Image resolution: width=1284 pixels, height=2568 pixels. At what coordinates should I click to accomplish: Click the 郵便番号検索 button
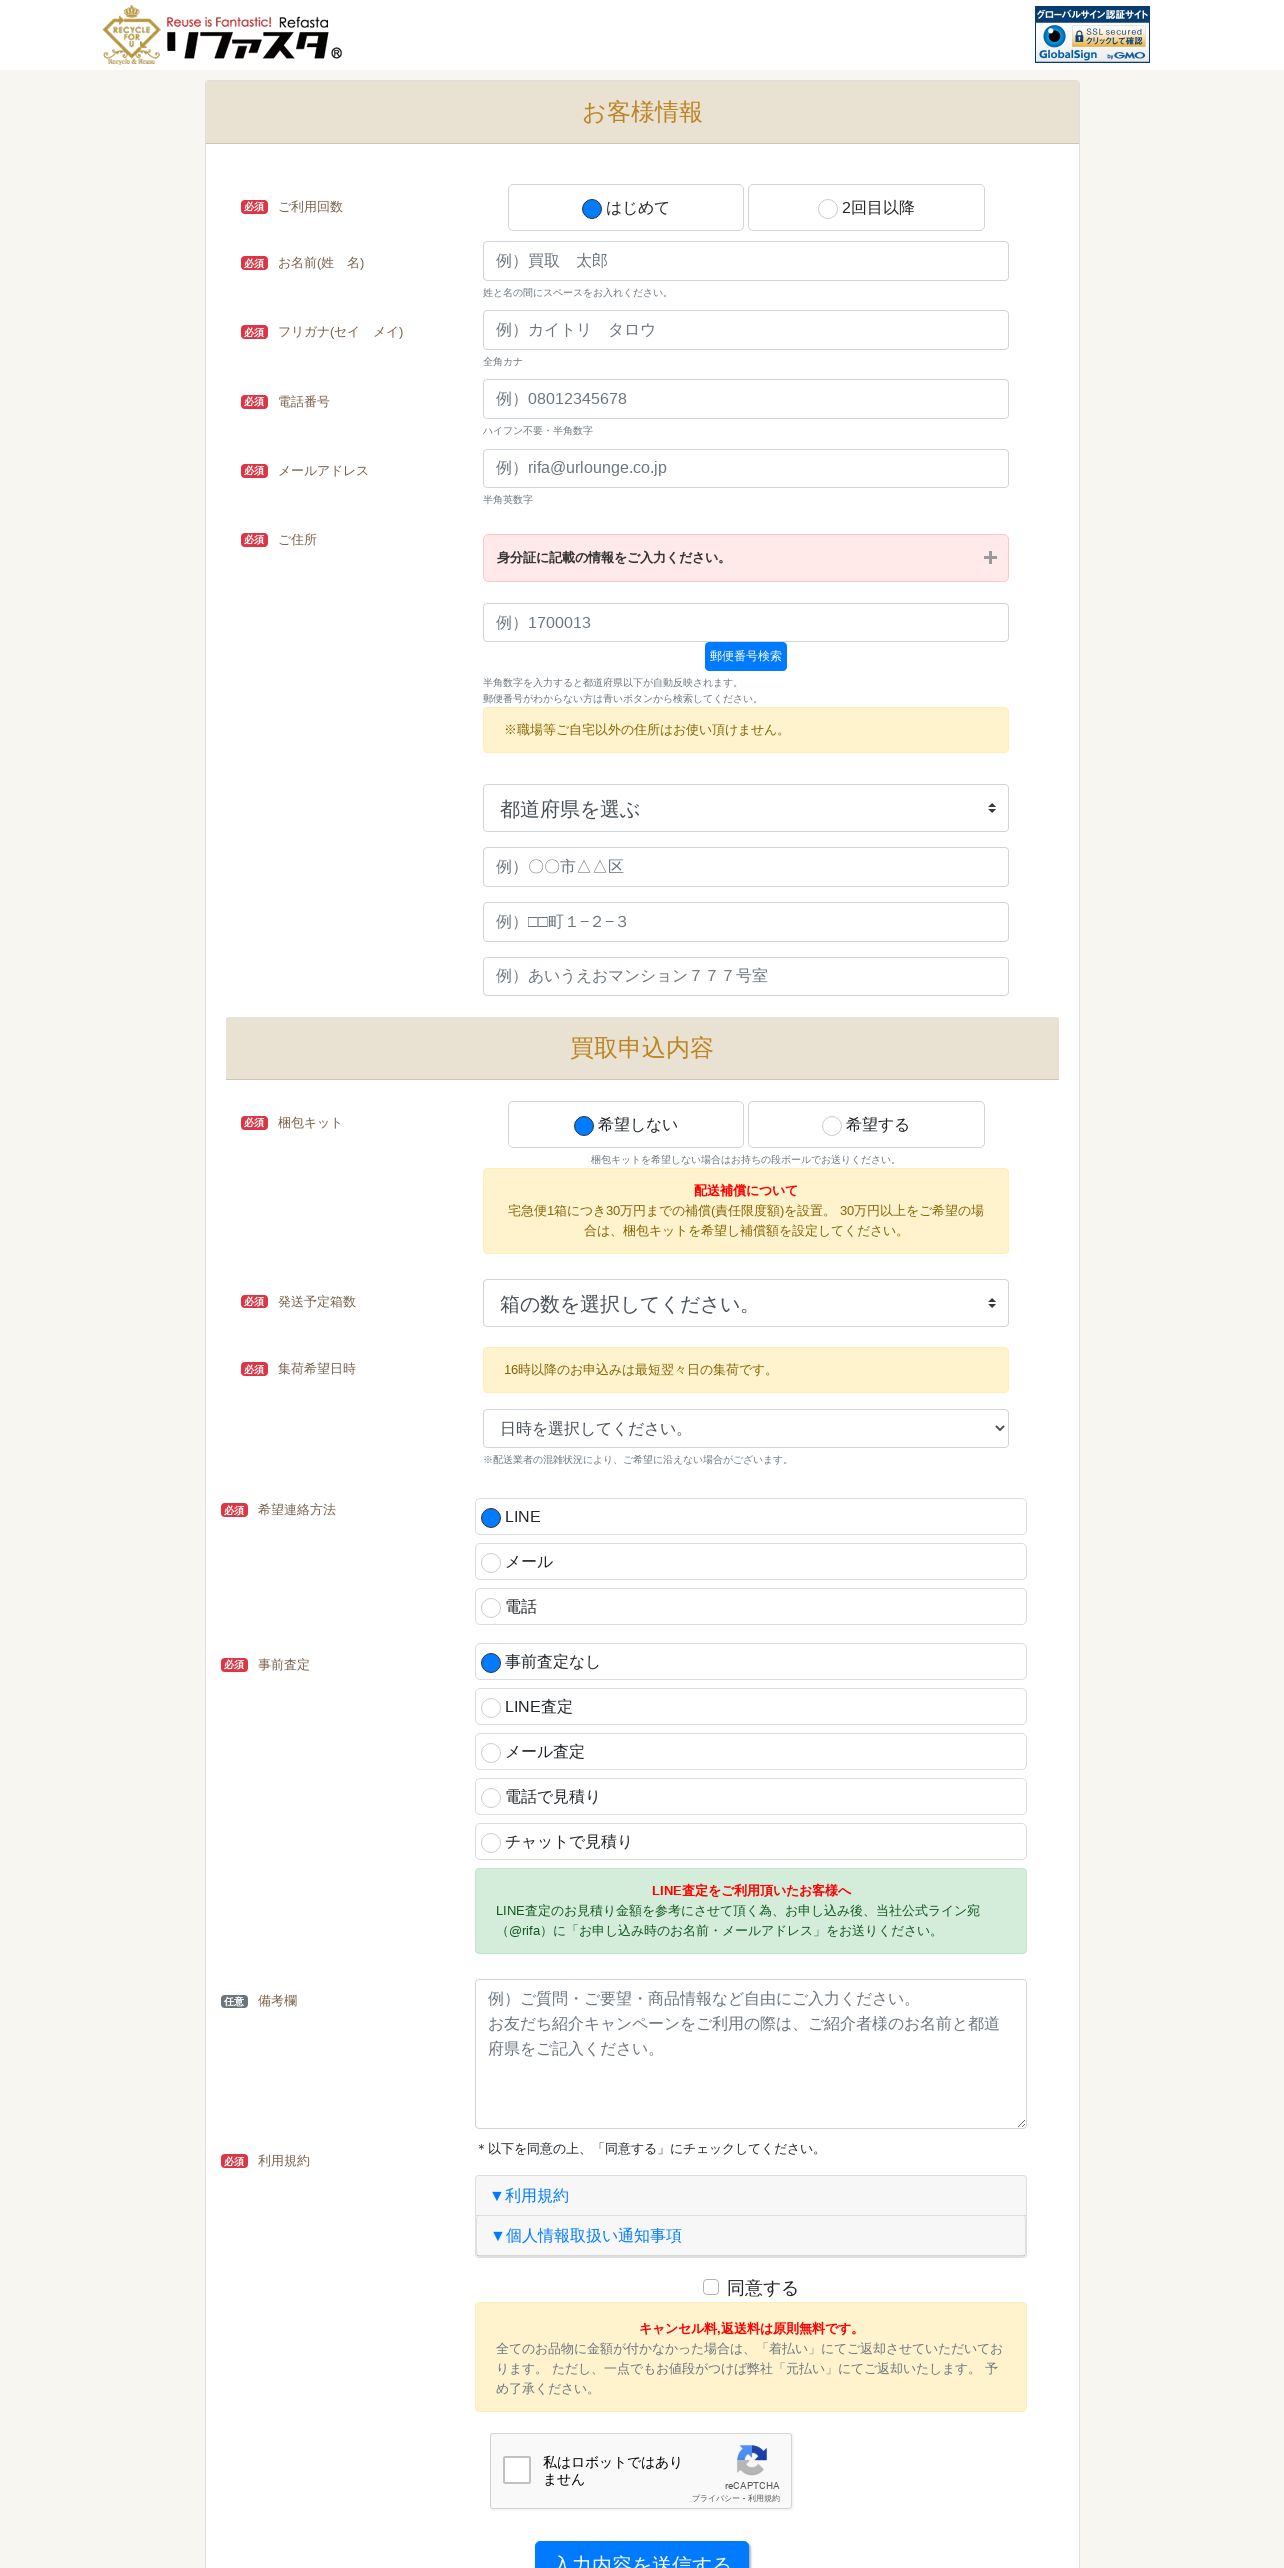745,656
